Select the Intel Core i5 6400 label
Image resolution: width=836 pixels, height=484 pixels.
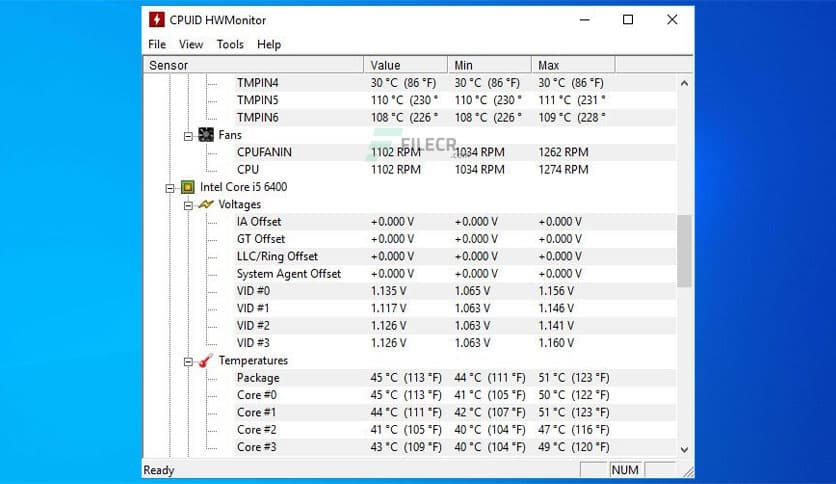point(243,187)
